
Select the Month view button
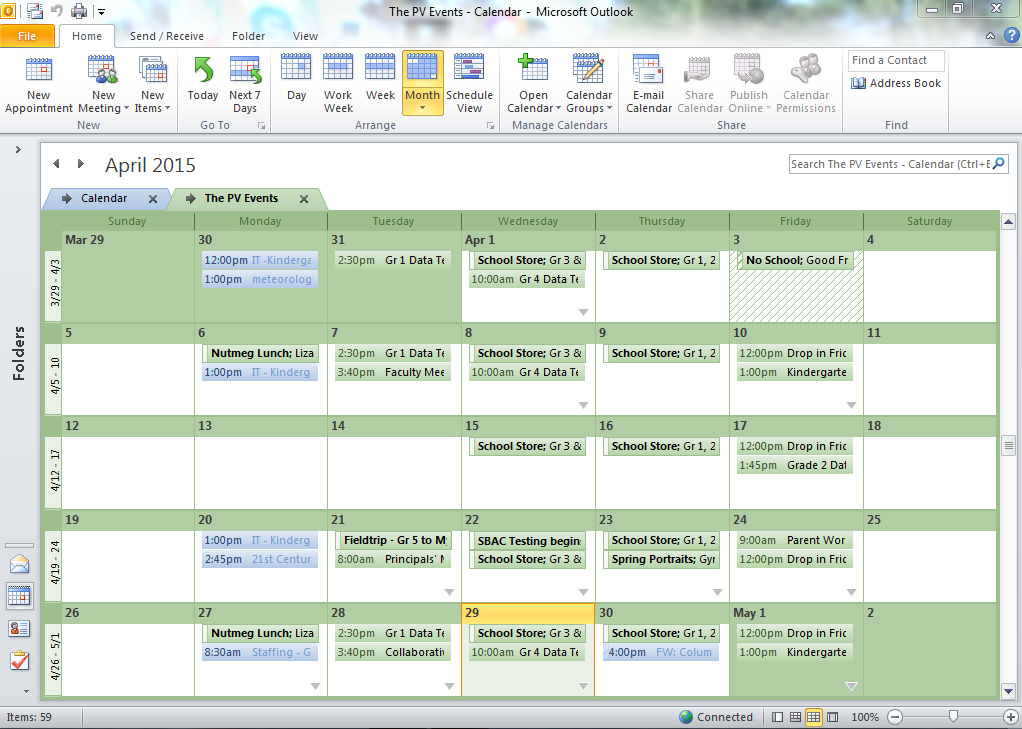(422, 83)
